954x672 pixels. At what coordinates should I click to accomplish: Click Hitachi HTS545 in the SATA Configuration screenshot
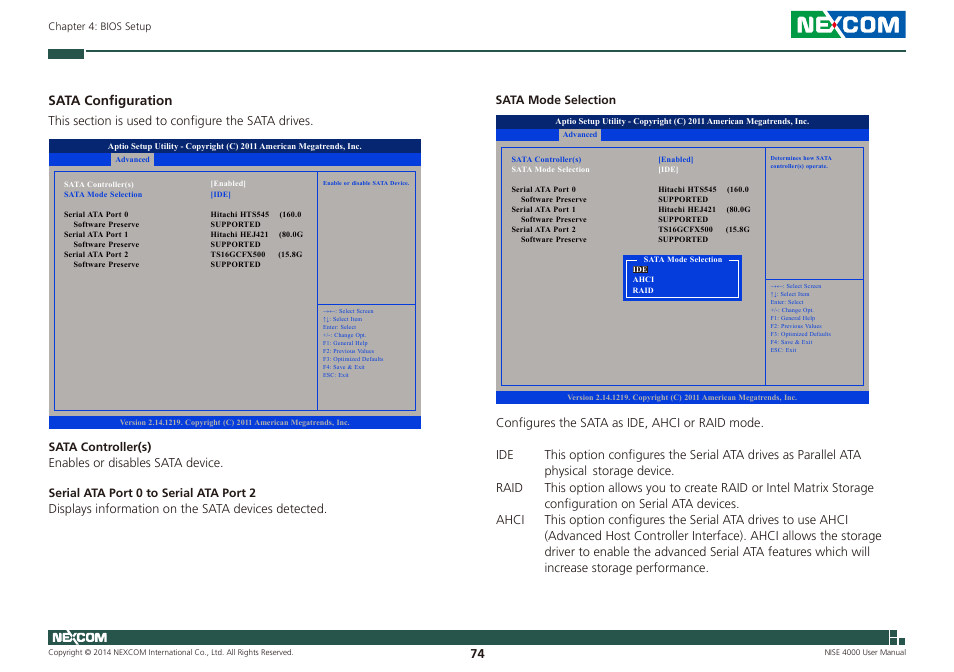coord(240,215)
